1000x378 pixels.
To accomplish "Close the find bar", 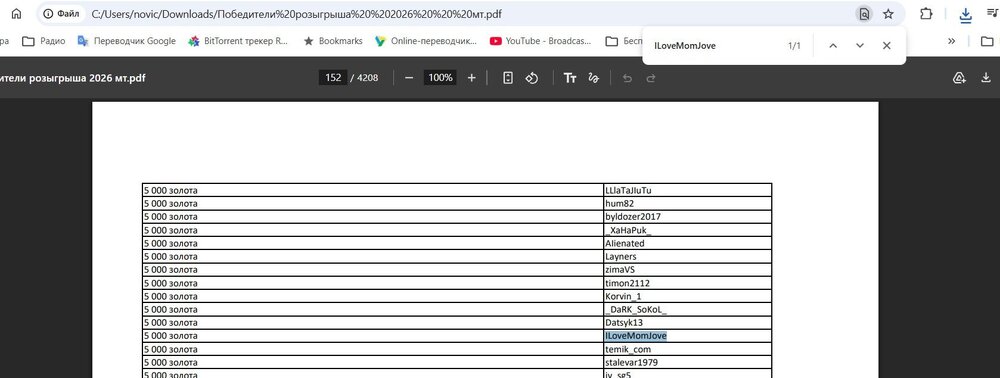I will [886, 45].
